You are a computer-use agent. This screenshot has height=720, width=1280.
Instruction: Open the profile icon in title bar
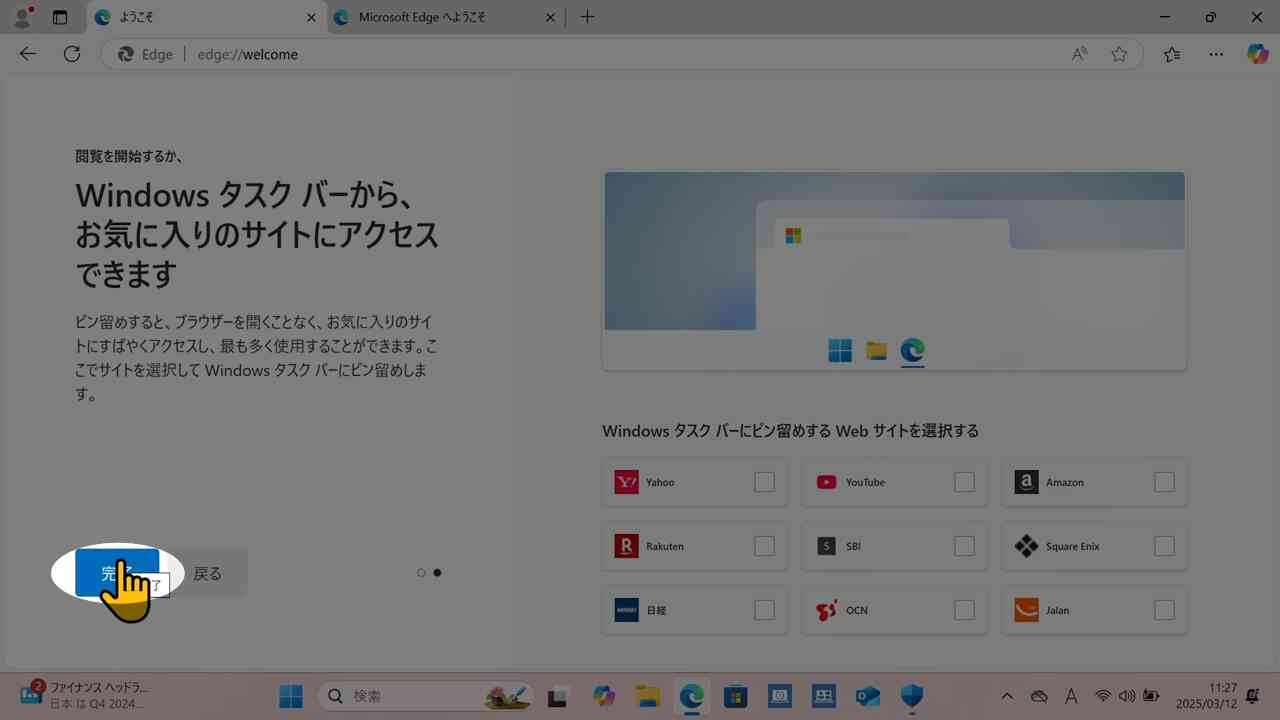click(22, 17)
